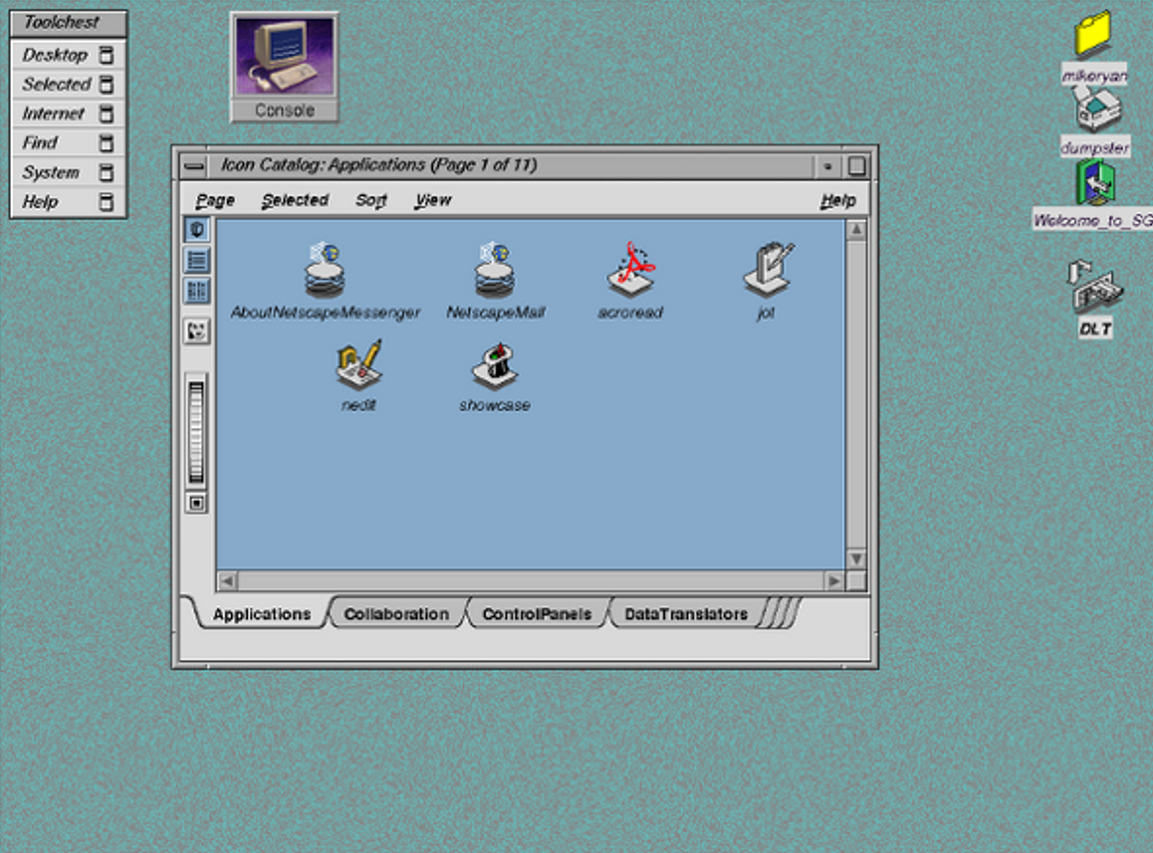The width and height of the screenshot is (1153, 853).
Task: Open the Sort menu
Action: (371, 199)
